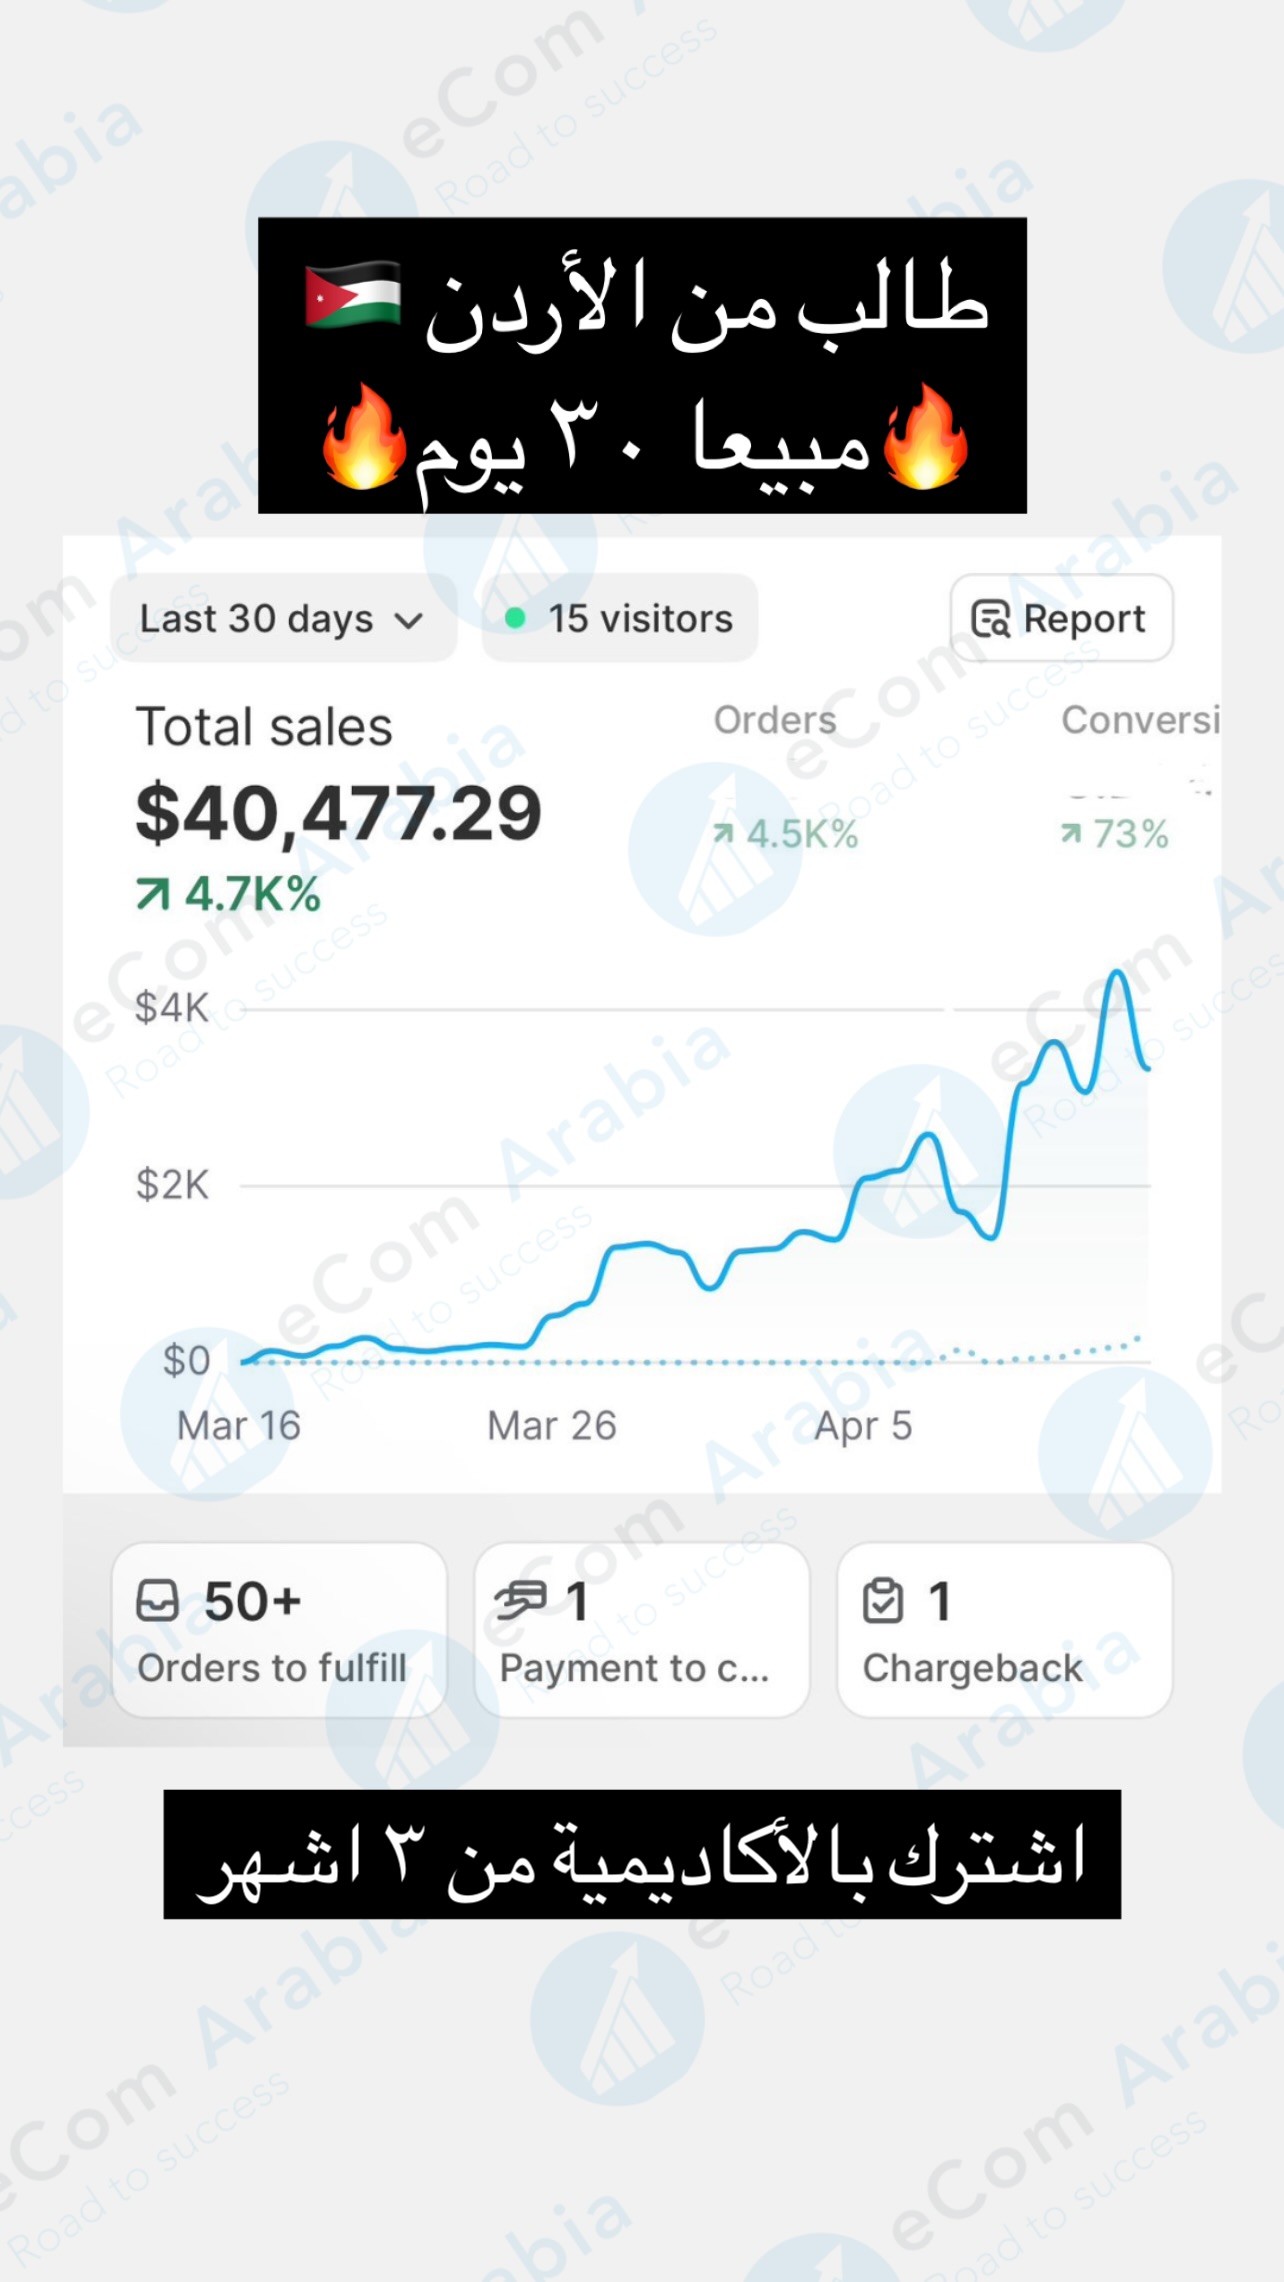Click the "Mar 26" date label on chart
The height and width of the screenshot is (2282, 1284).
click(551, 1425)
